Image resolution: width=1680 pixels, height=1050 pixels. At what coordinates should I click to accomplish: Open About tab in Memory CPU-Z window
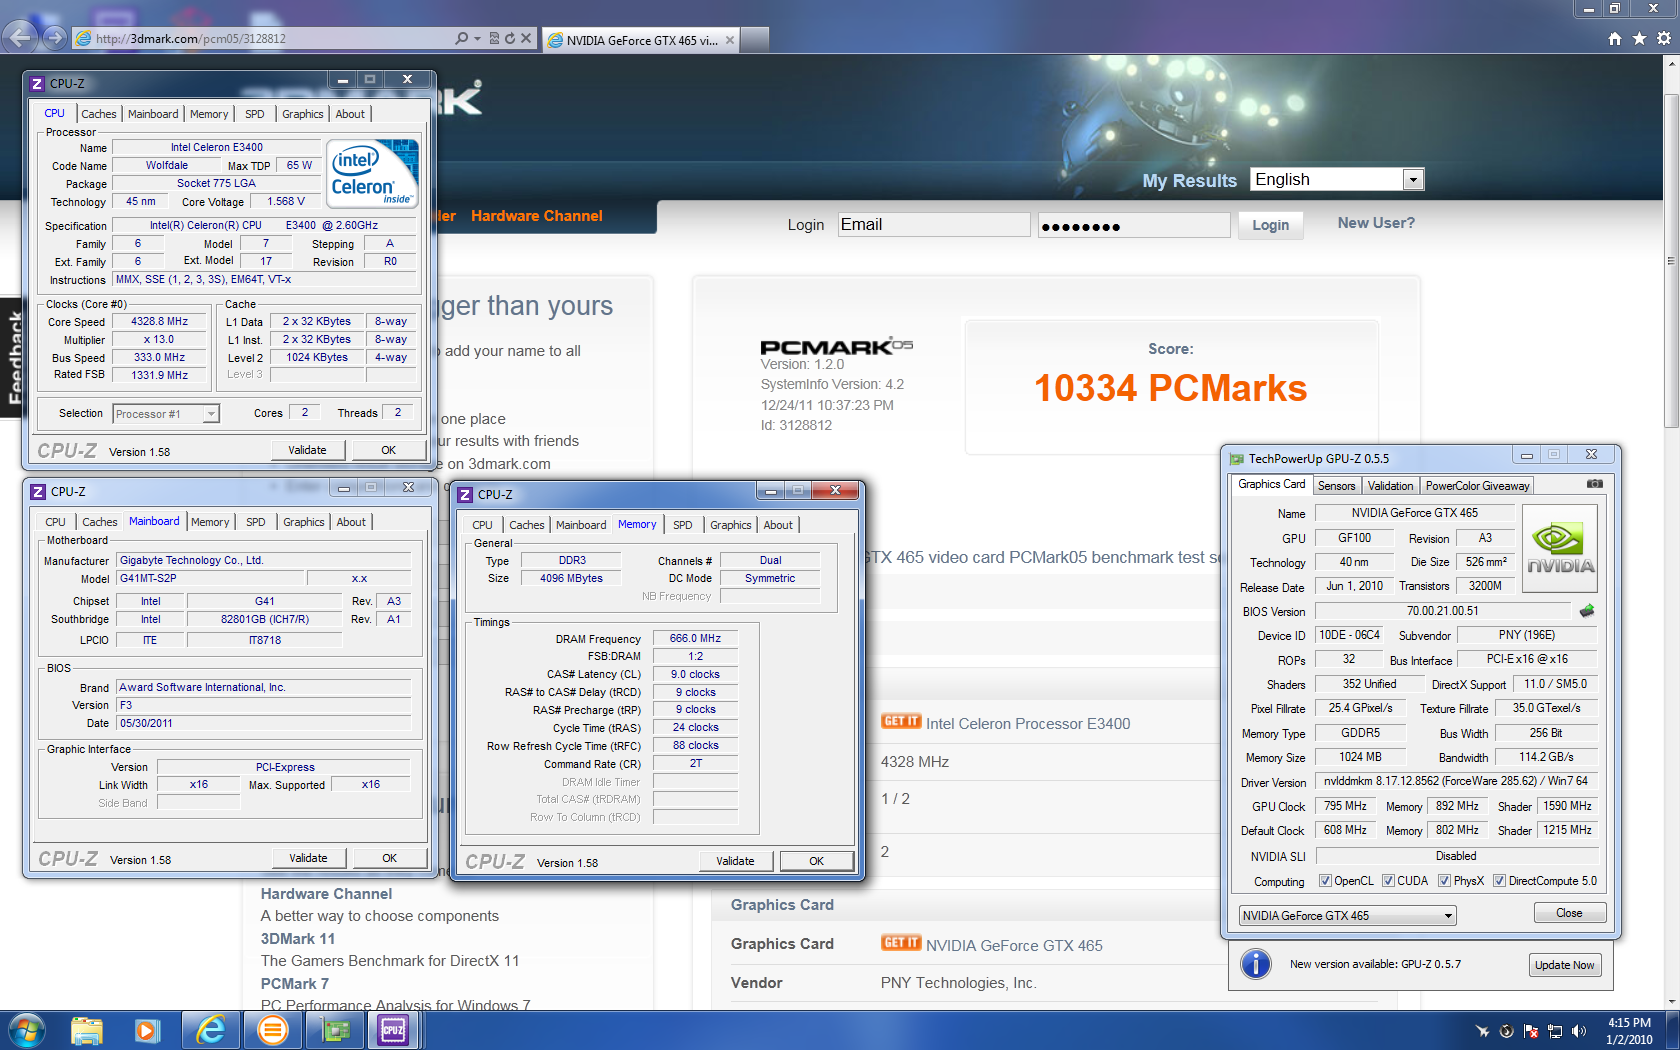click(778, 525)
